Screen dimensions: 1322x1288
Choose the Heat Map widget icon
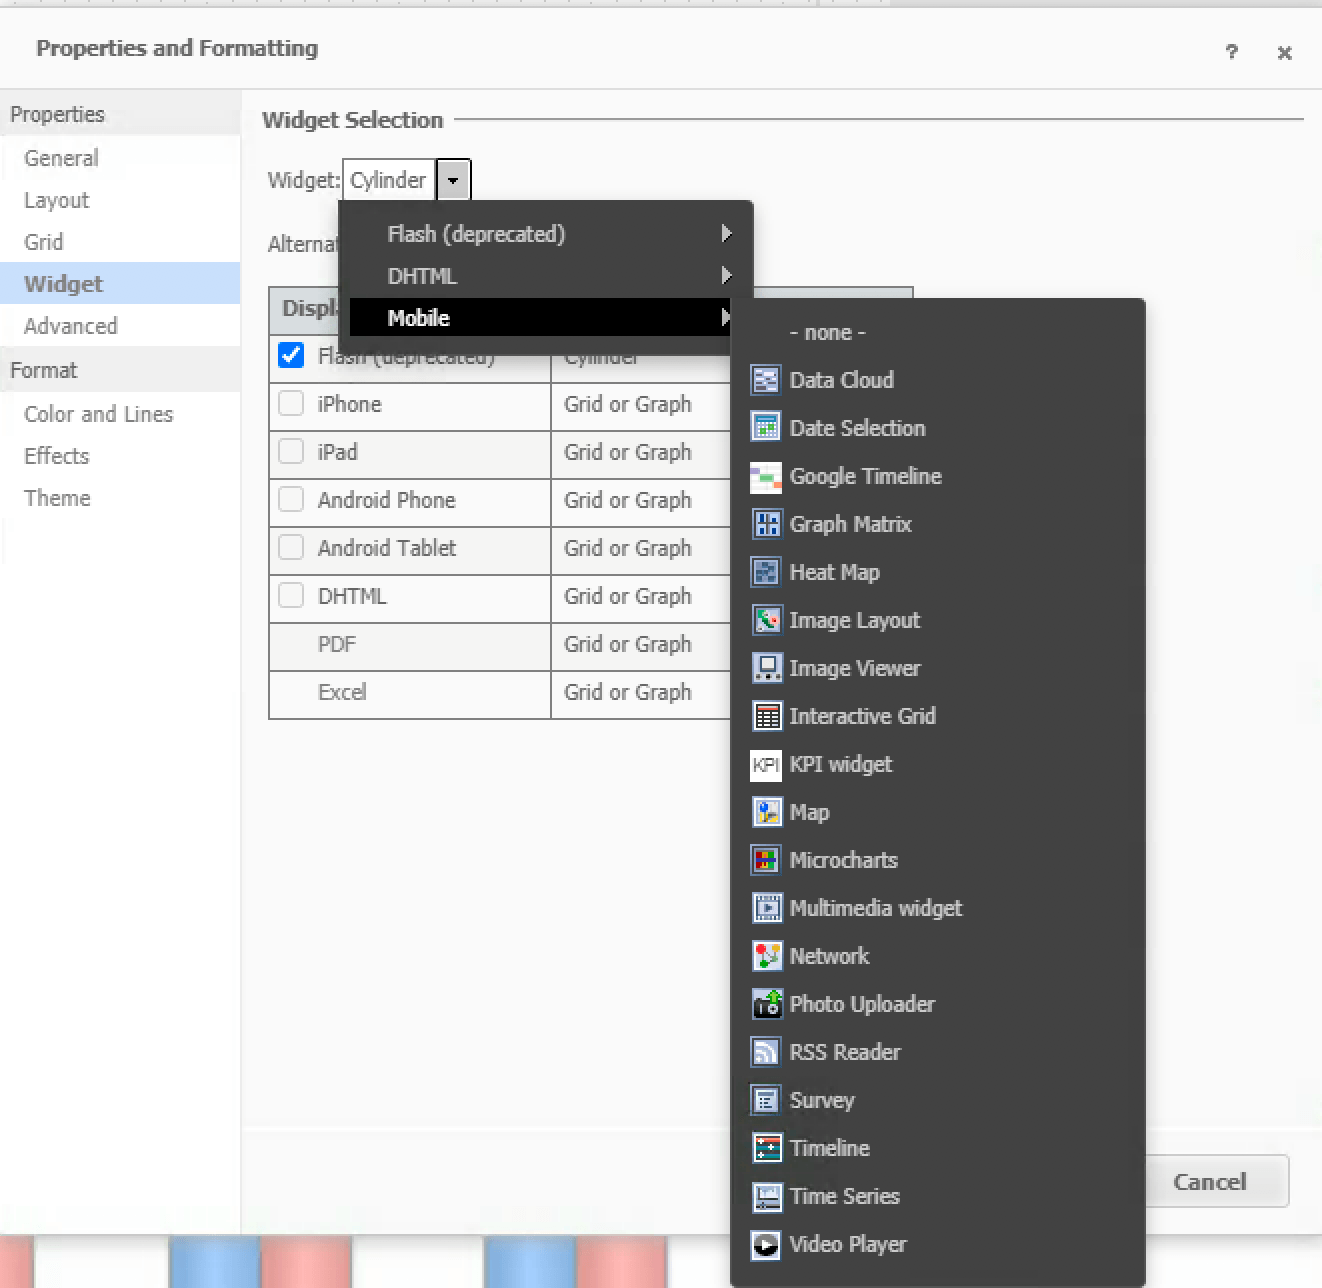point(766,572)
